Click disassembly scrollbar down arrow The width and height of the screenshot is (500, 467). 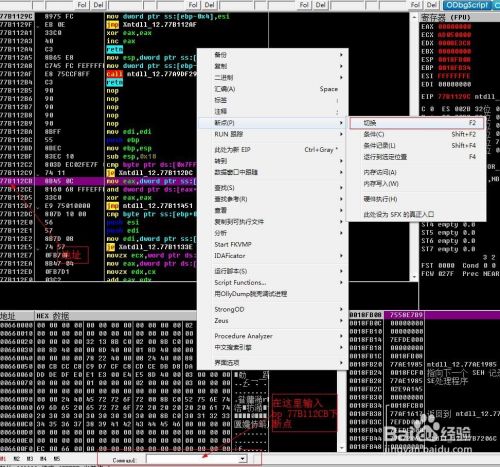(414, 277)
